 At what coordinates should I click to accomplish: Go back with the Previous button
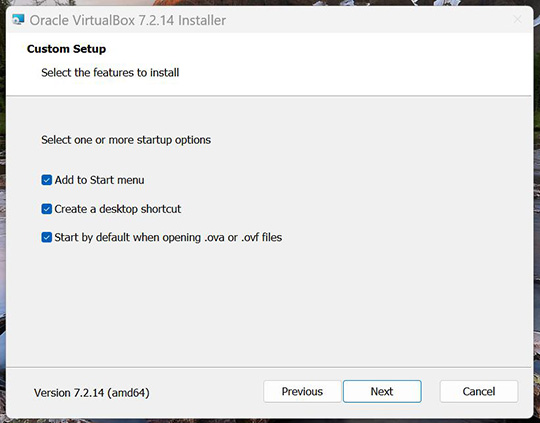[302, 391]
